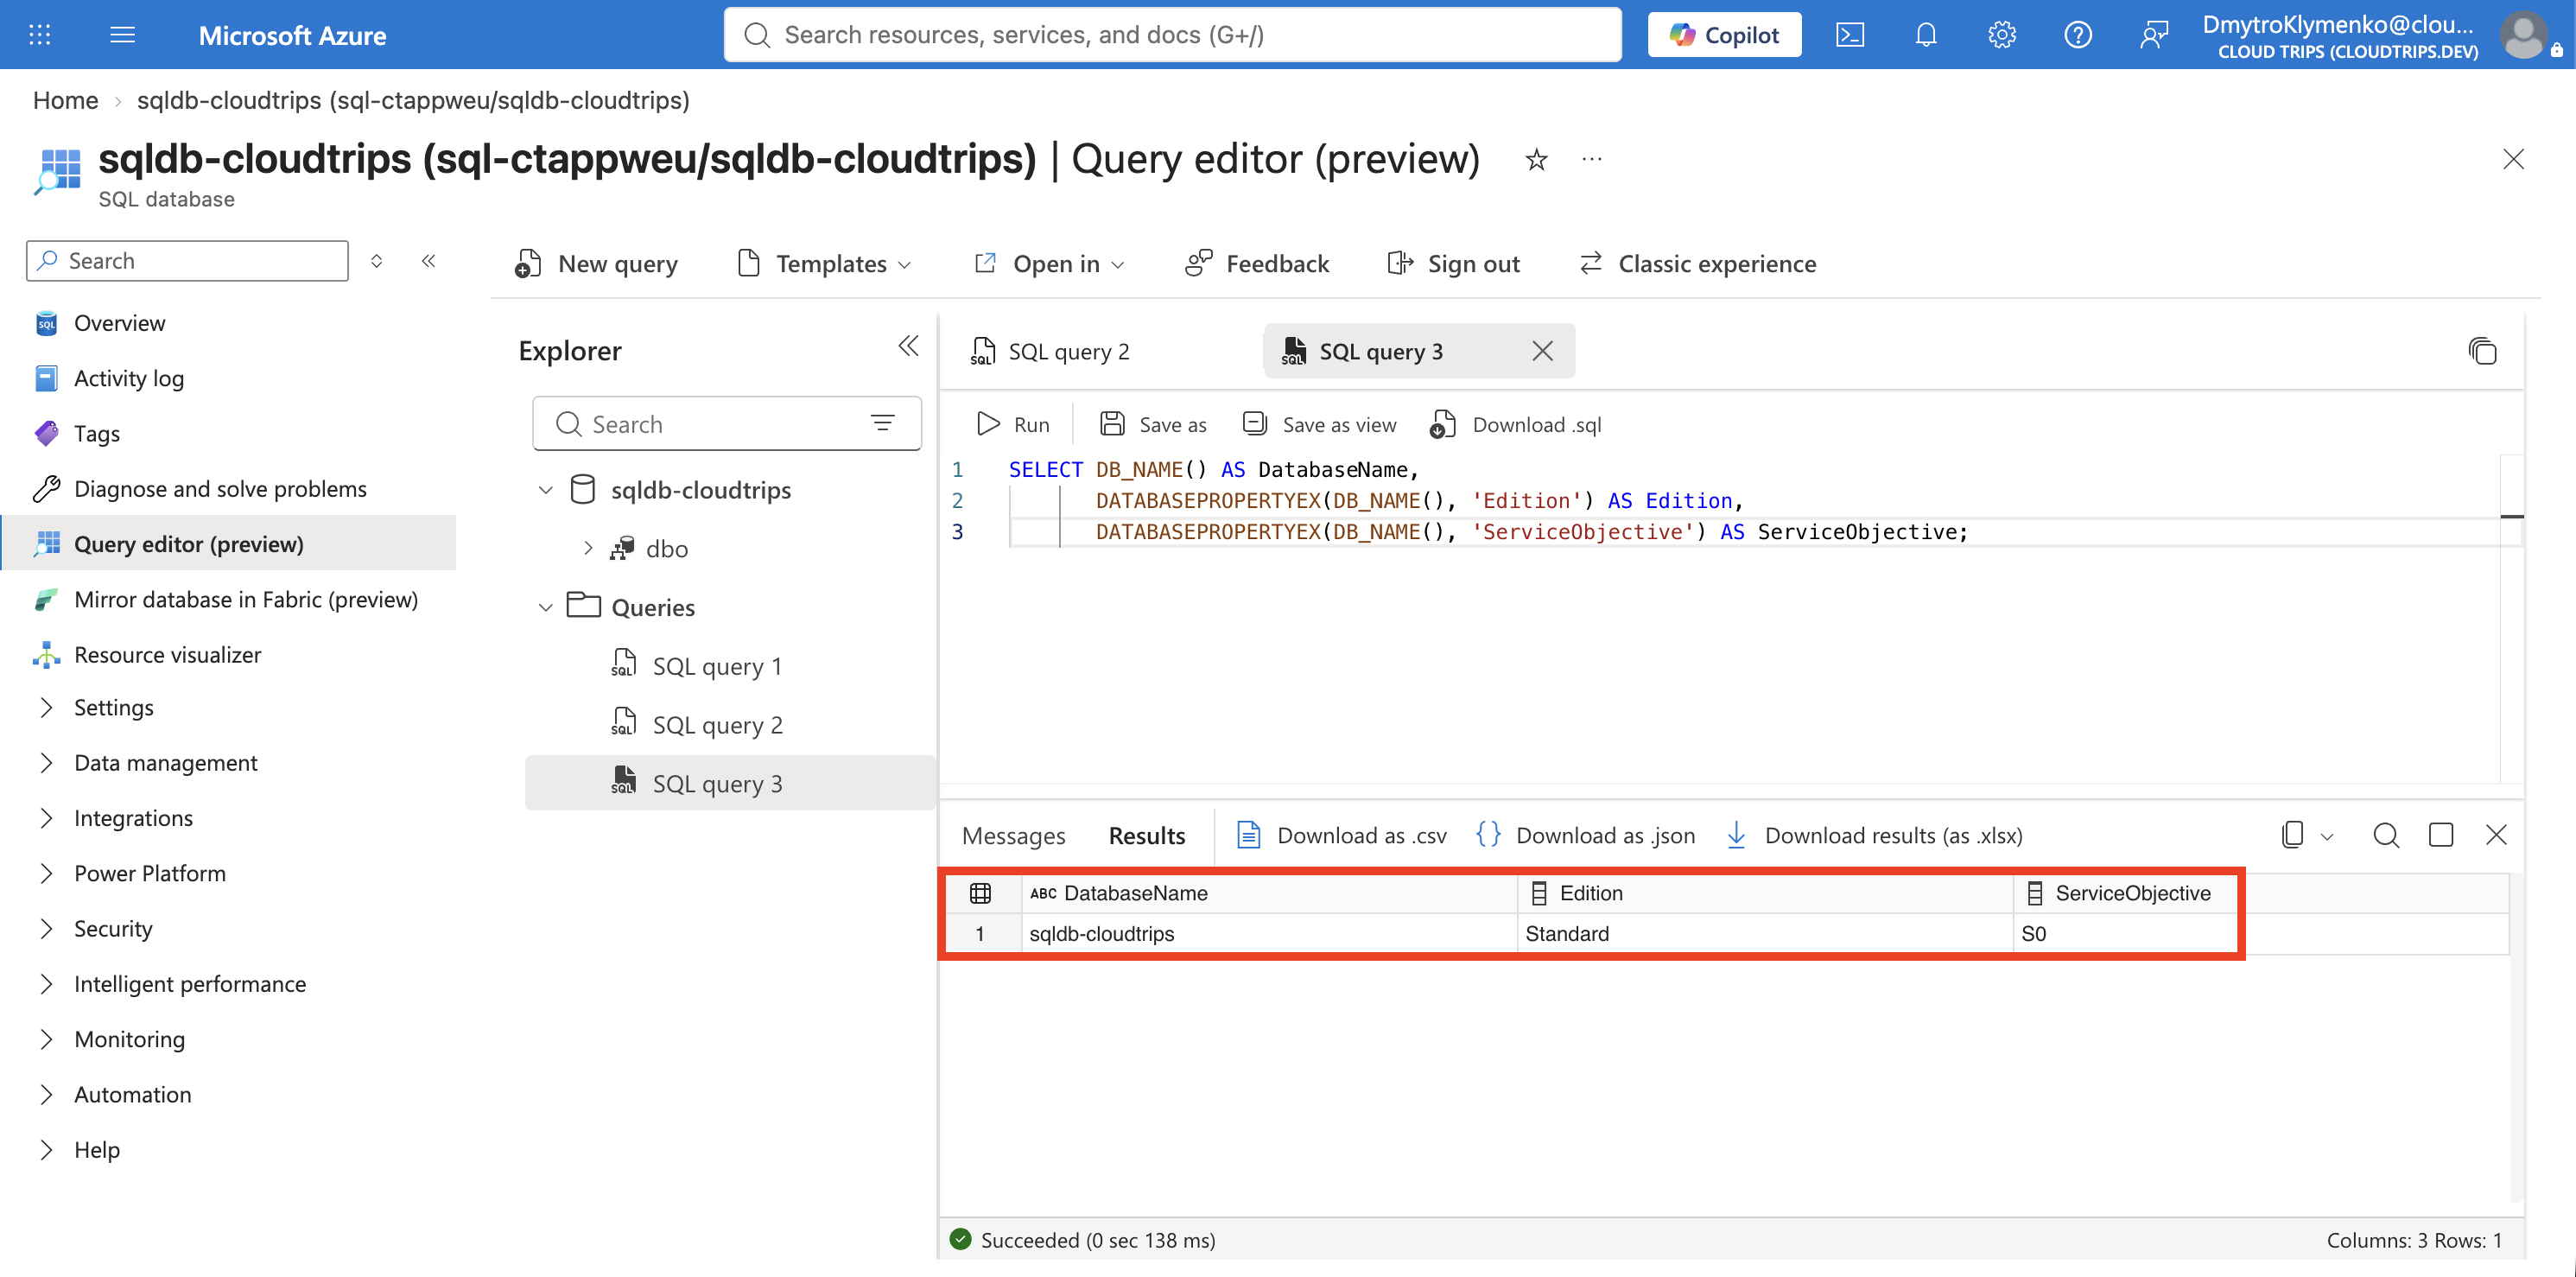The image size is (2576, 1277).
Task: Open the user account avatar
Action: (x=2524, y=35)
